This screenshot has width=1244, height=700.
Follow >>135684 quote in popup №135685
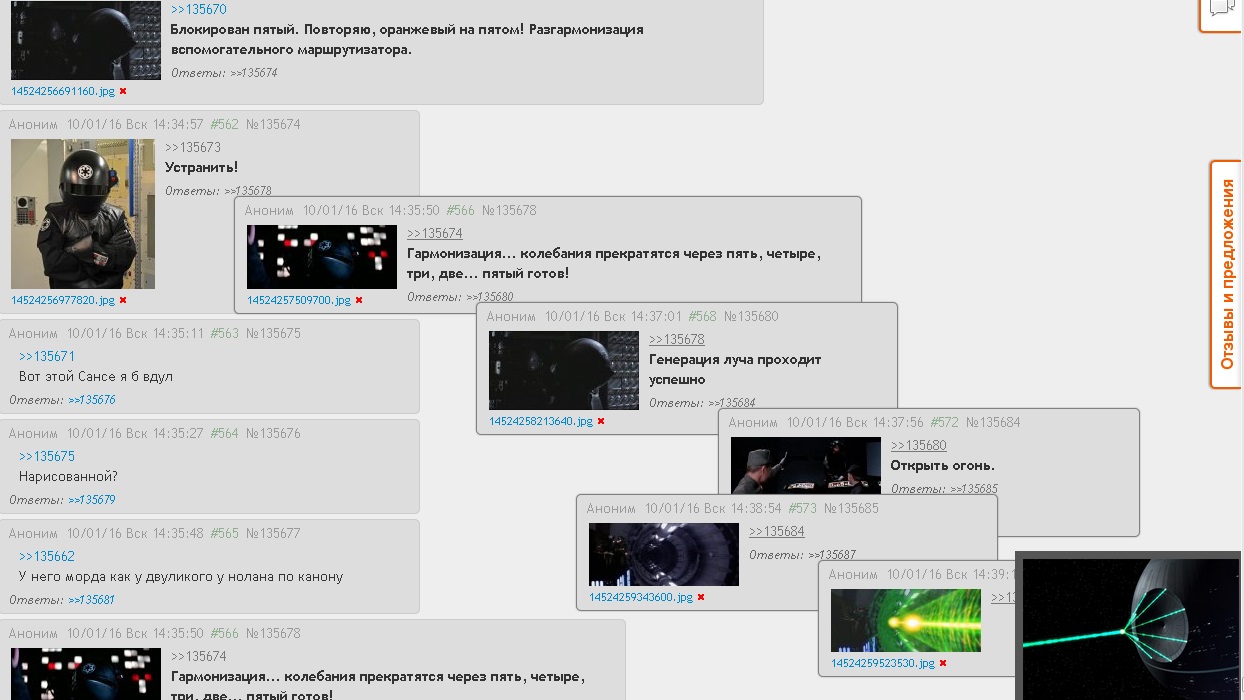[x=777, y=531]
